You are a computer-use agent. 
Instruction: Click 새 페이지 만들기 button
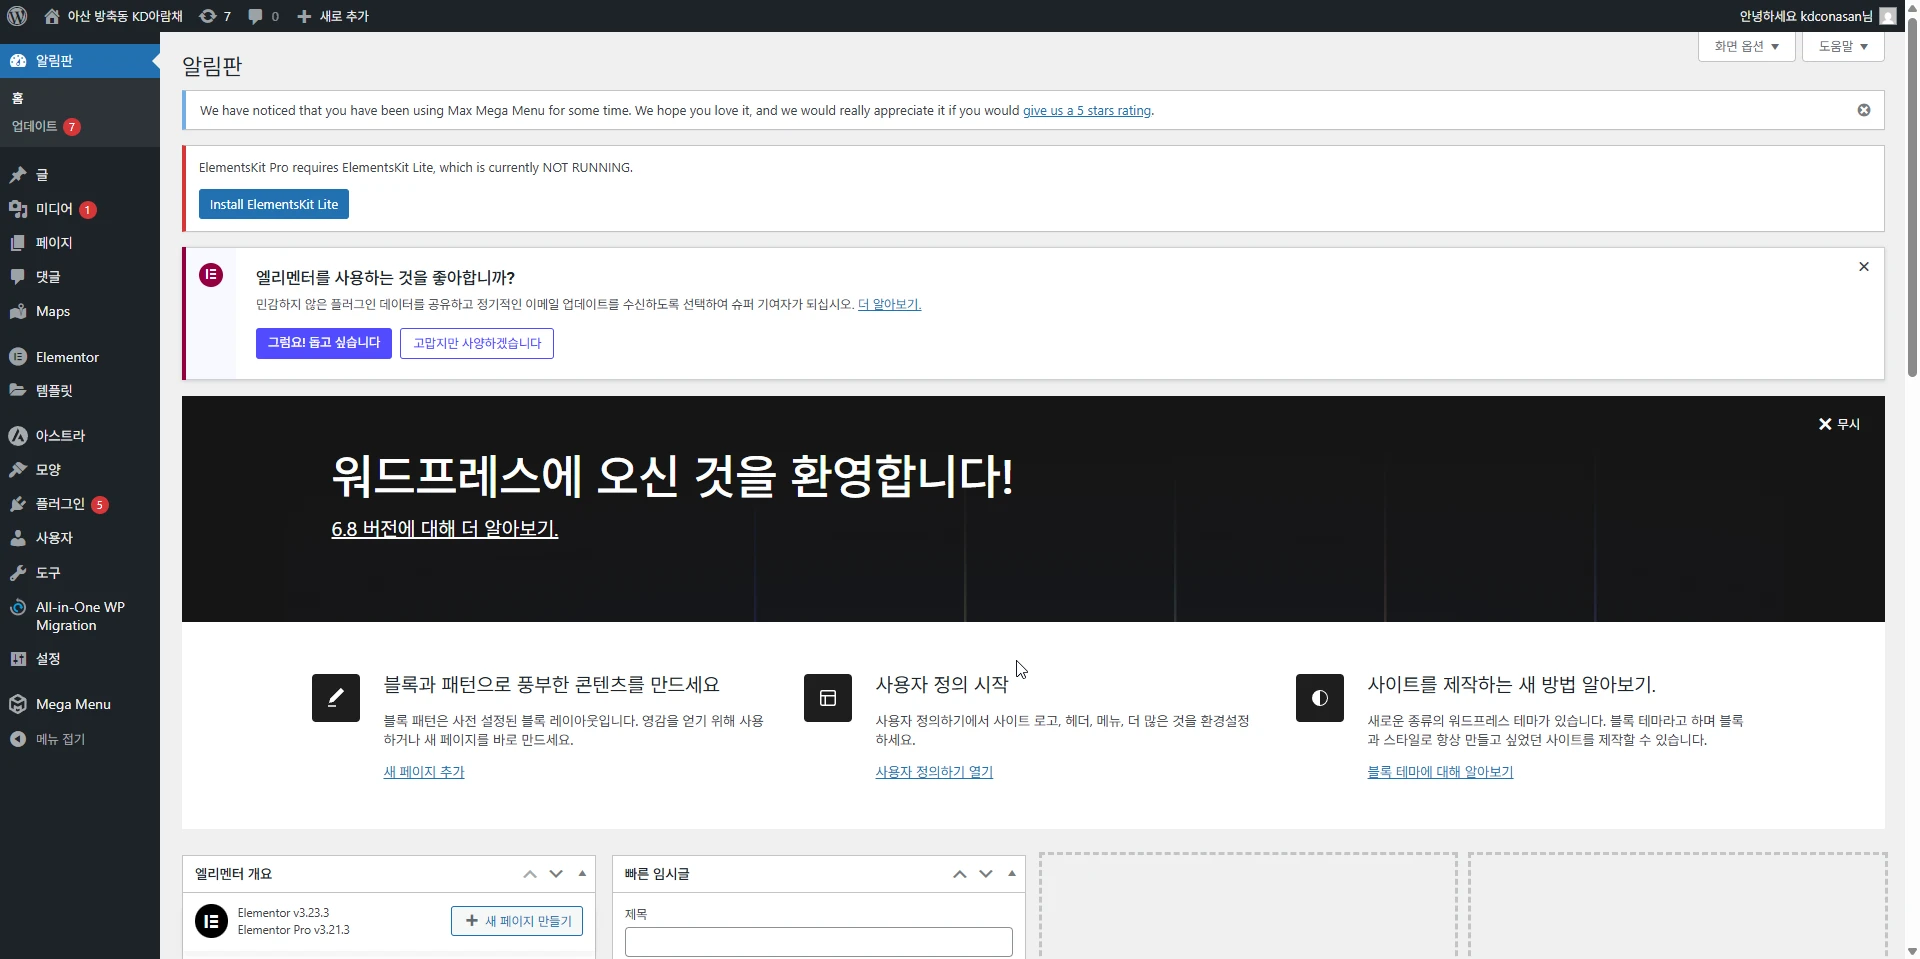[517, 921]
